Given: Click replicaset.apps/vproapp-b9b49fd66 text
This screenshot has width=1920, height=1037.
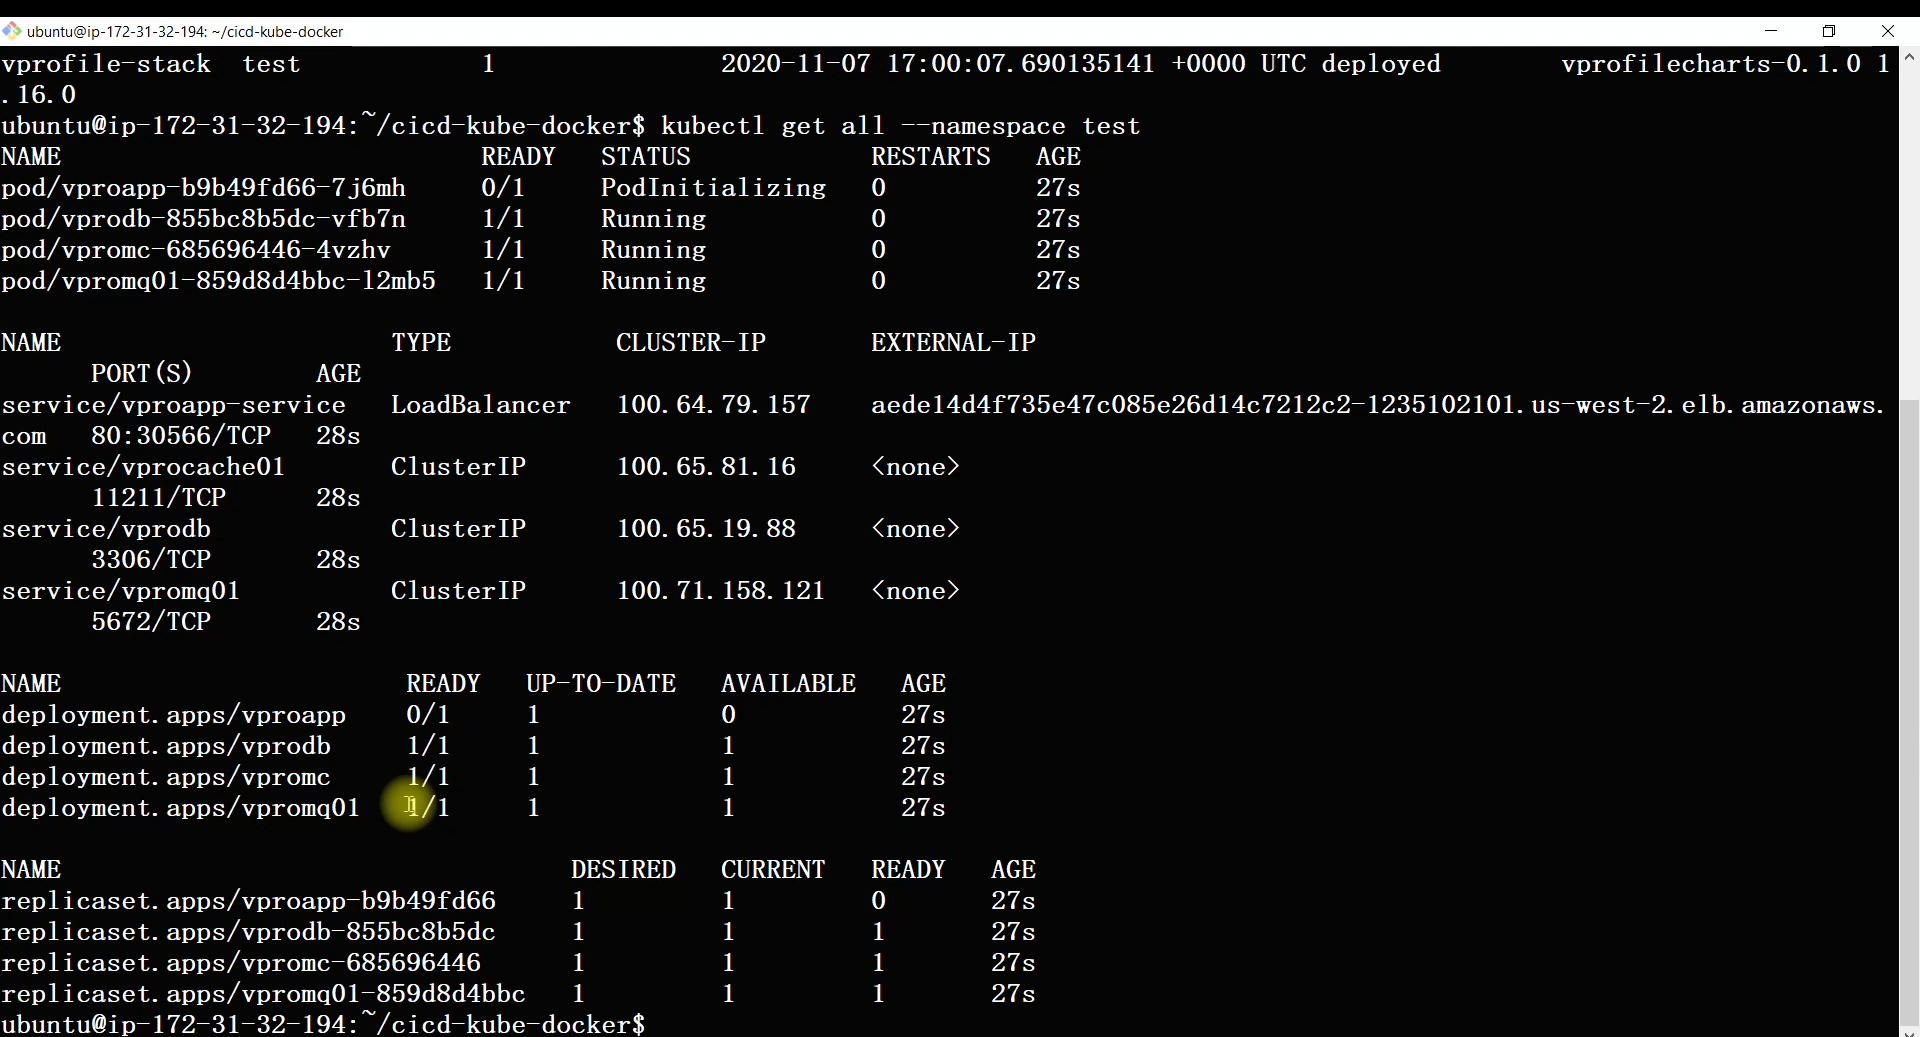Looking at the screenshot, I should (x=248, y=901).
